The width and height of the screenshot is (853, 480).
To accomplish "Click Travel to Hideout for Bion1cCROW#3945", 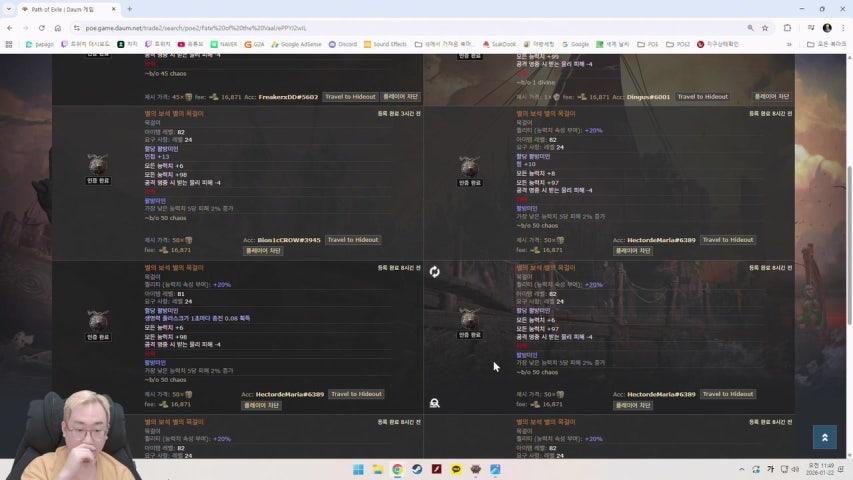I will click(x=353, y=239).
